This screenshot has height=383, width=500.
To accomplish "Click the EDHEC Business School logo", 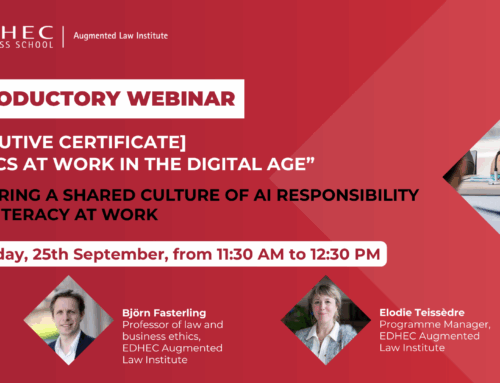I will click(26, 37).
